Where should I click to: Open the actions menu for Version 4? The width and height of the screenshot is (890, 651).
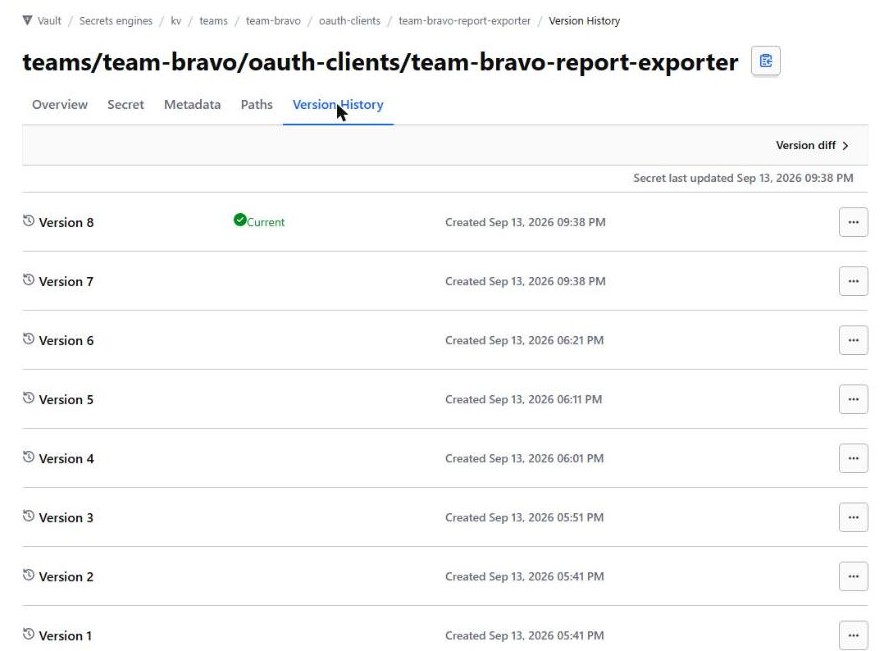(853, 458)
